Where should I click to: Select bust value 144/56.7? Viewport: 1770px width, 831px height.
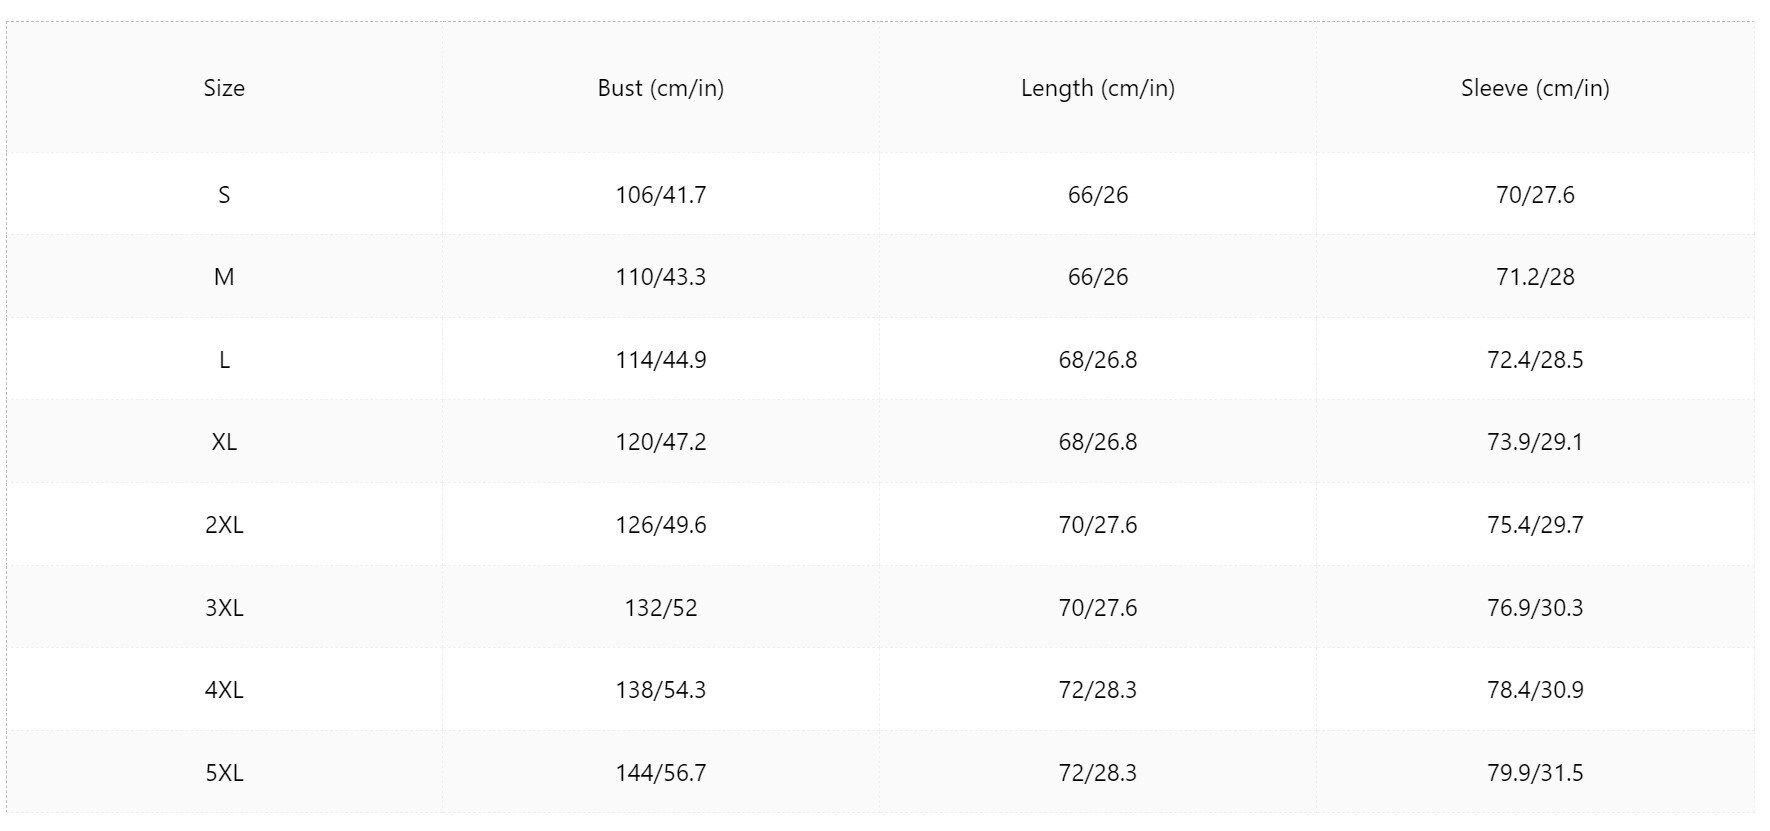coord(661,773)
